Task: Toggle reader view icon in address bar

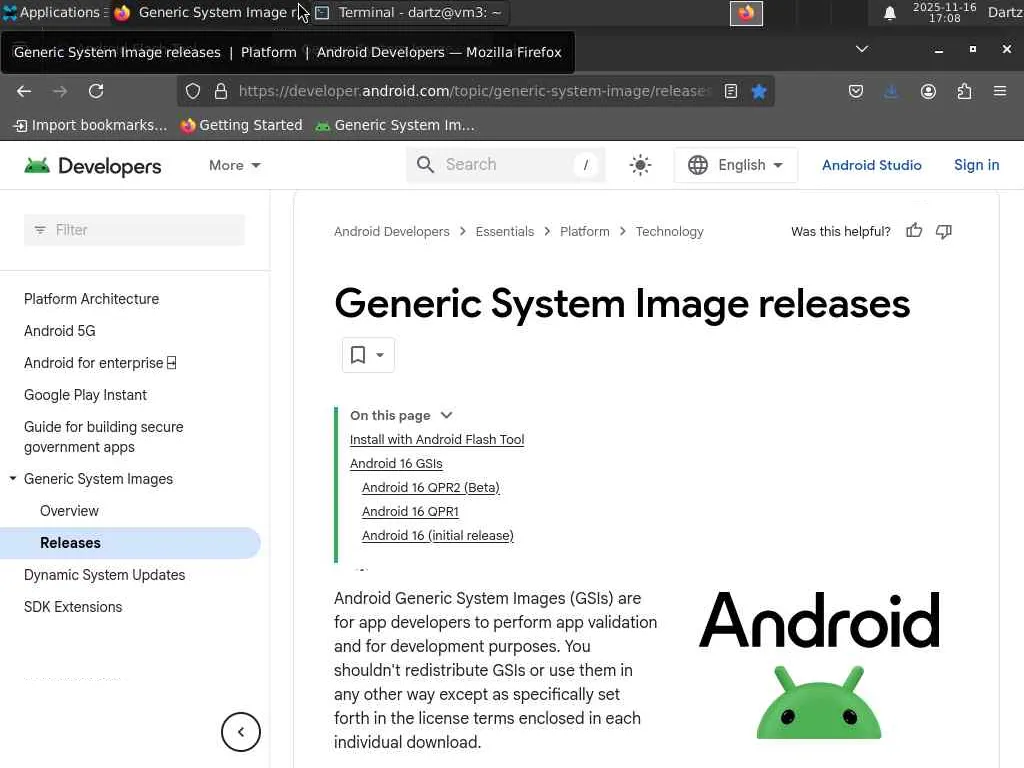Action: pos(731,91)
